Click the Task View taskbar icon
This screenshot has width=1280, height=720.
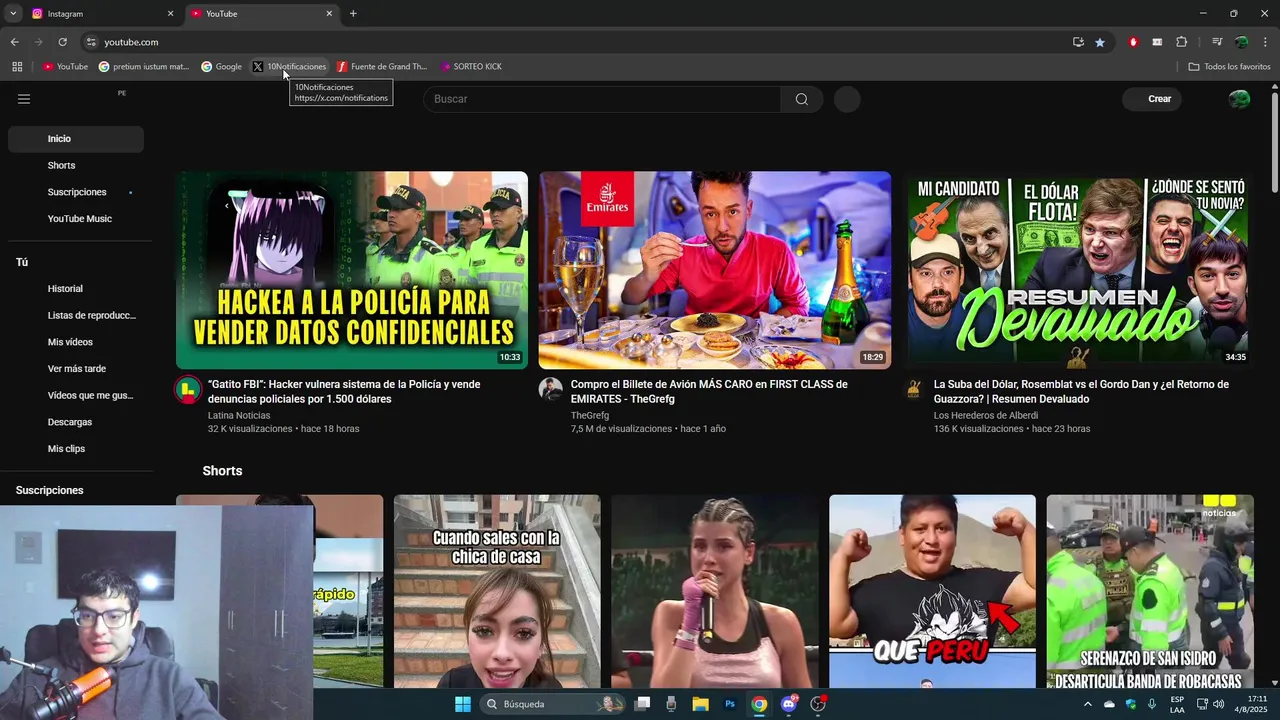[x=643, y=704]
